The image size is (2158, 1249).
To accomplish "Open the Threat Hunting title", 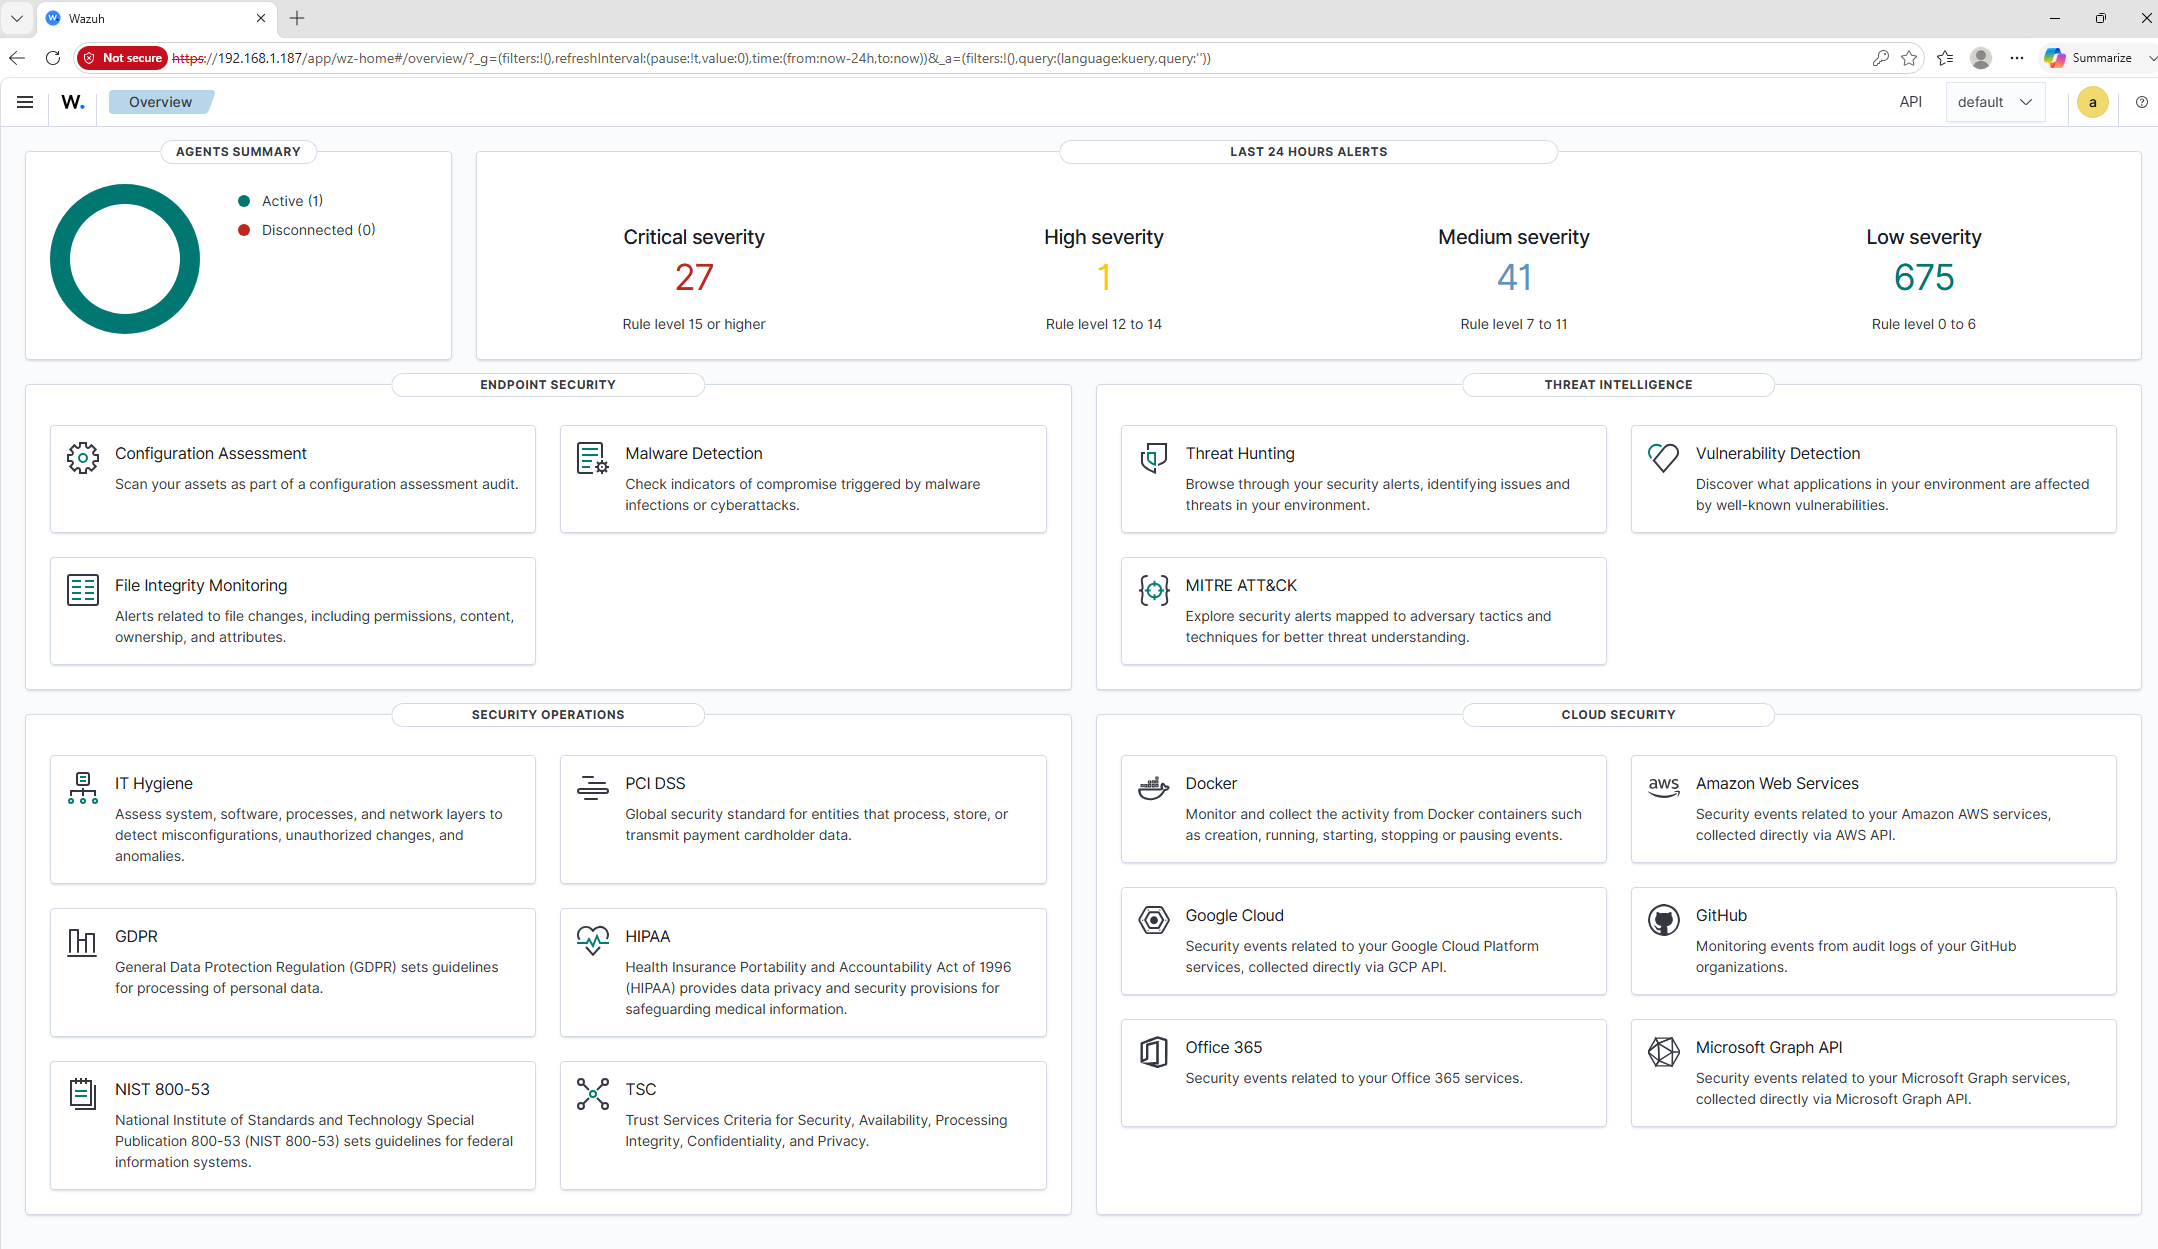I will pos(1240,453).
